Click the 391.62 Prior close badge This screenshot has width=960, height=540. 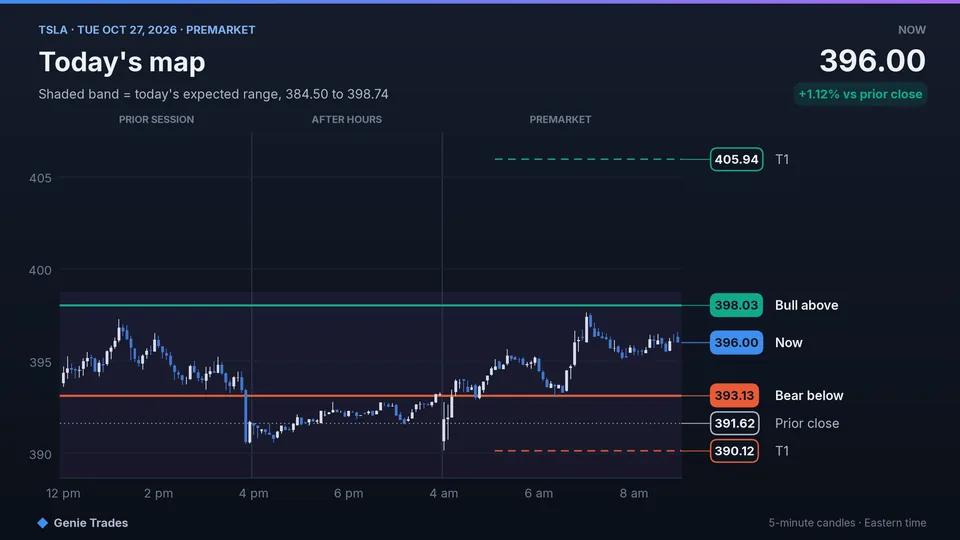point(734,423)
